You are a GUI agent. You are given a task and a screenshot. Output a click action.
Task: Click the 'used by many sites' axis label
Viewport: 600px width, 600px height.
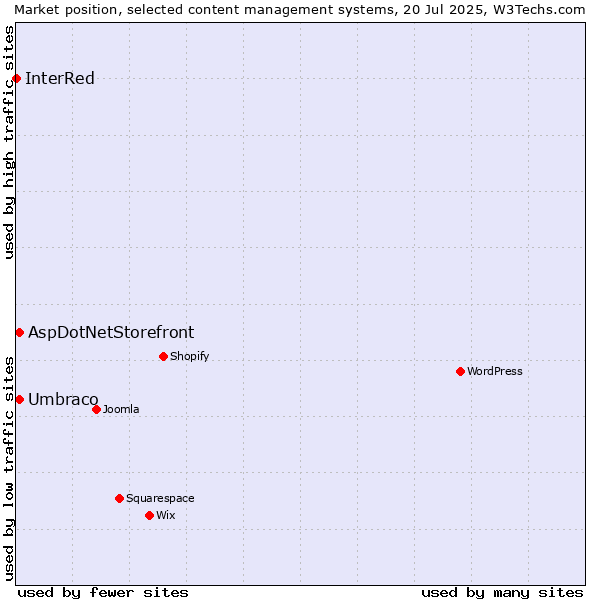pos(502,593)
